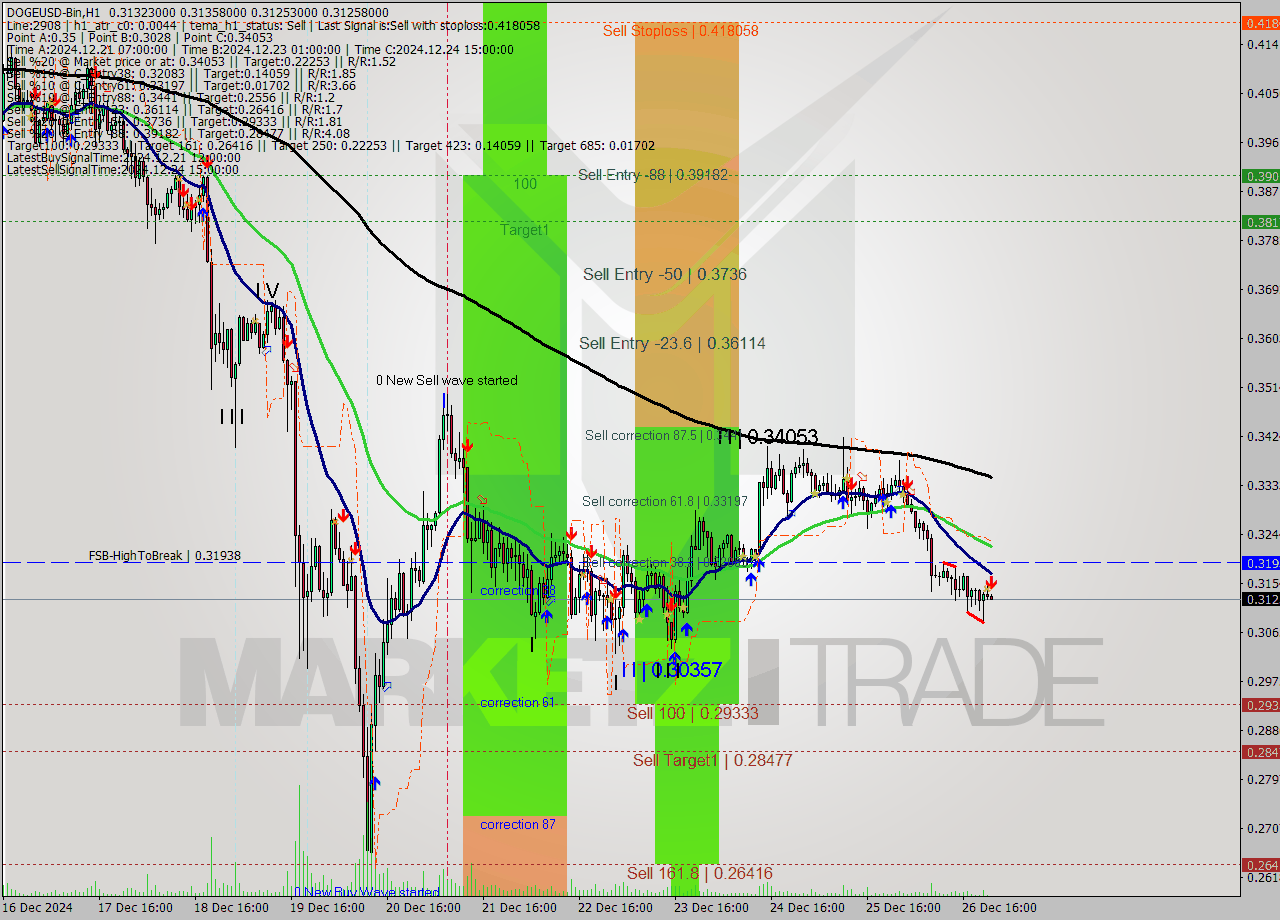The image size is (1280, 920).
Task: Click 'Sell correction 61.8 | 0.33197' label
Action: pos(664,501)
